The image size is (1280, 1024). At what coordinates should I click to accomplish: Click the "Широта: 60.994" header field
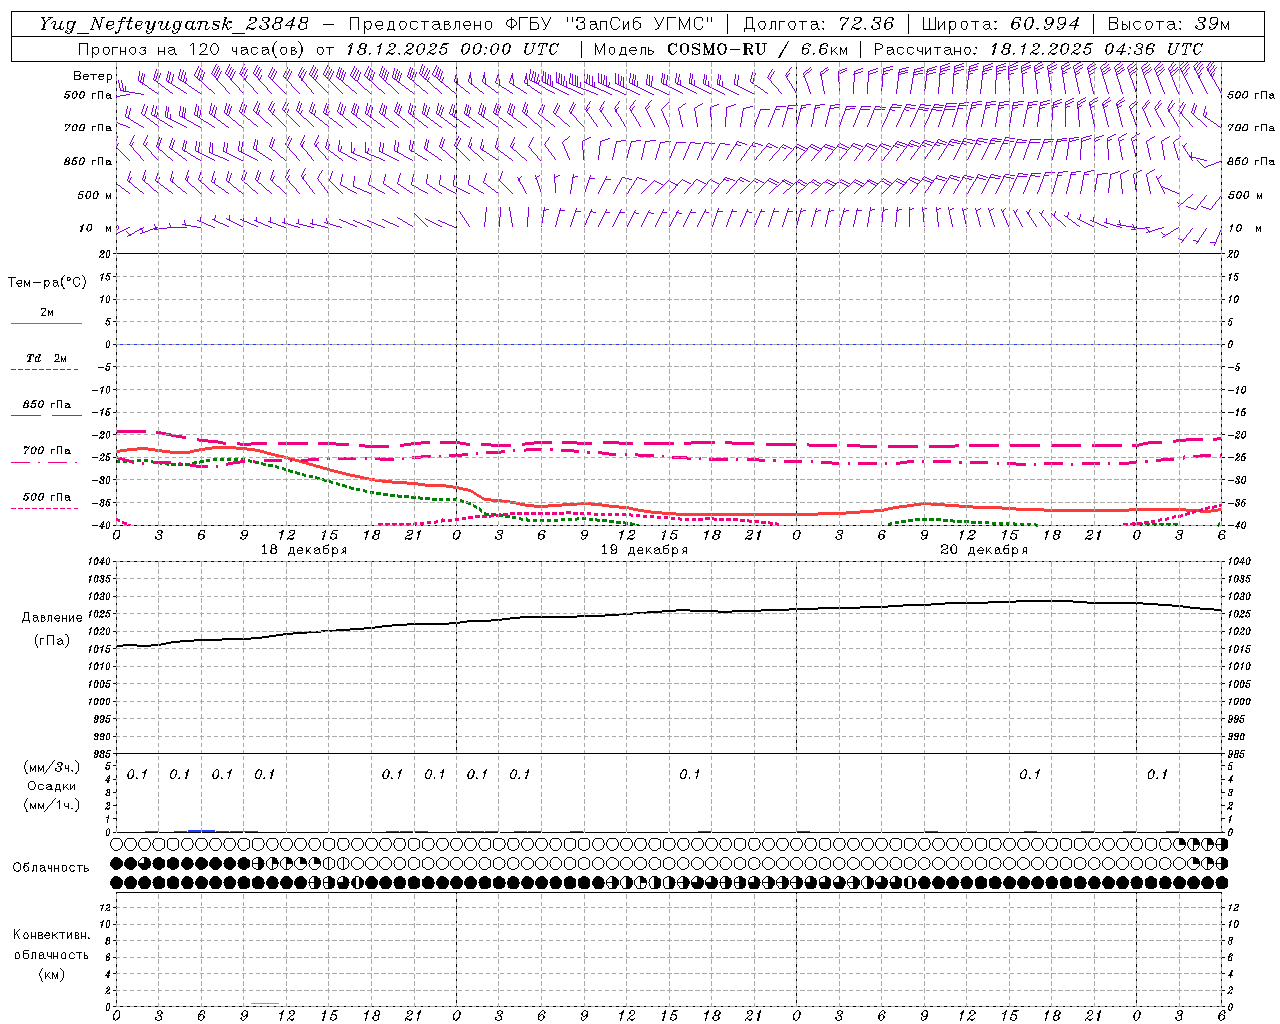[1000, 24]
